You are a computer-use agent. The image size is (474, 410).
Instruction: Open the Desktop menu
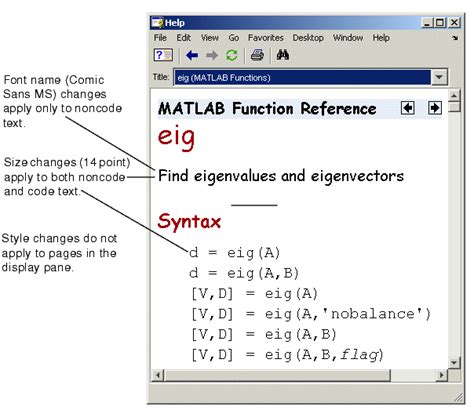pos(308,38)
